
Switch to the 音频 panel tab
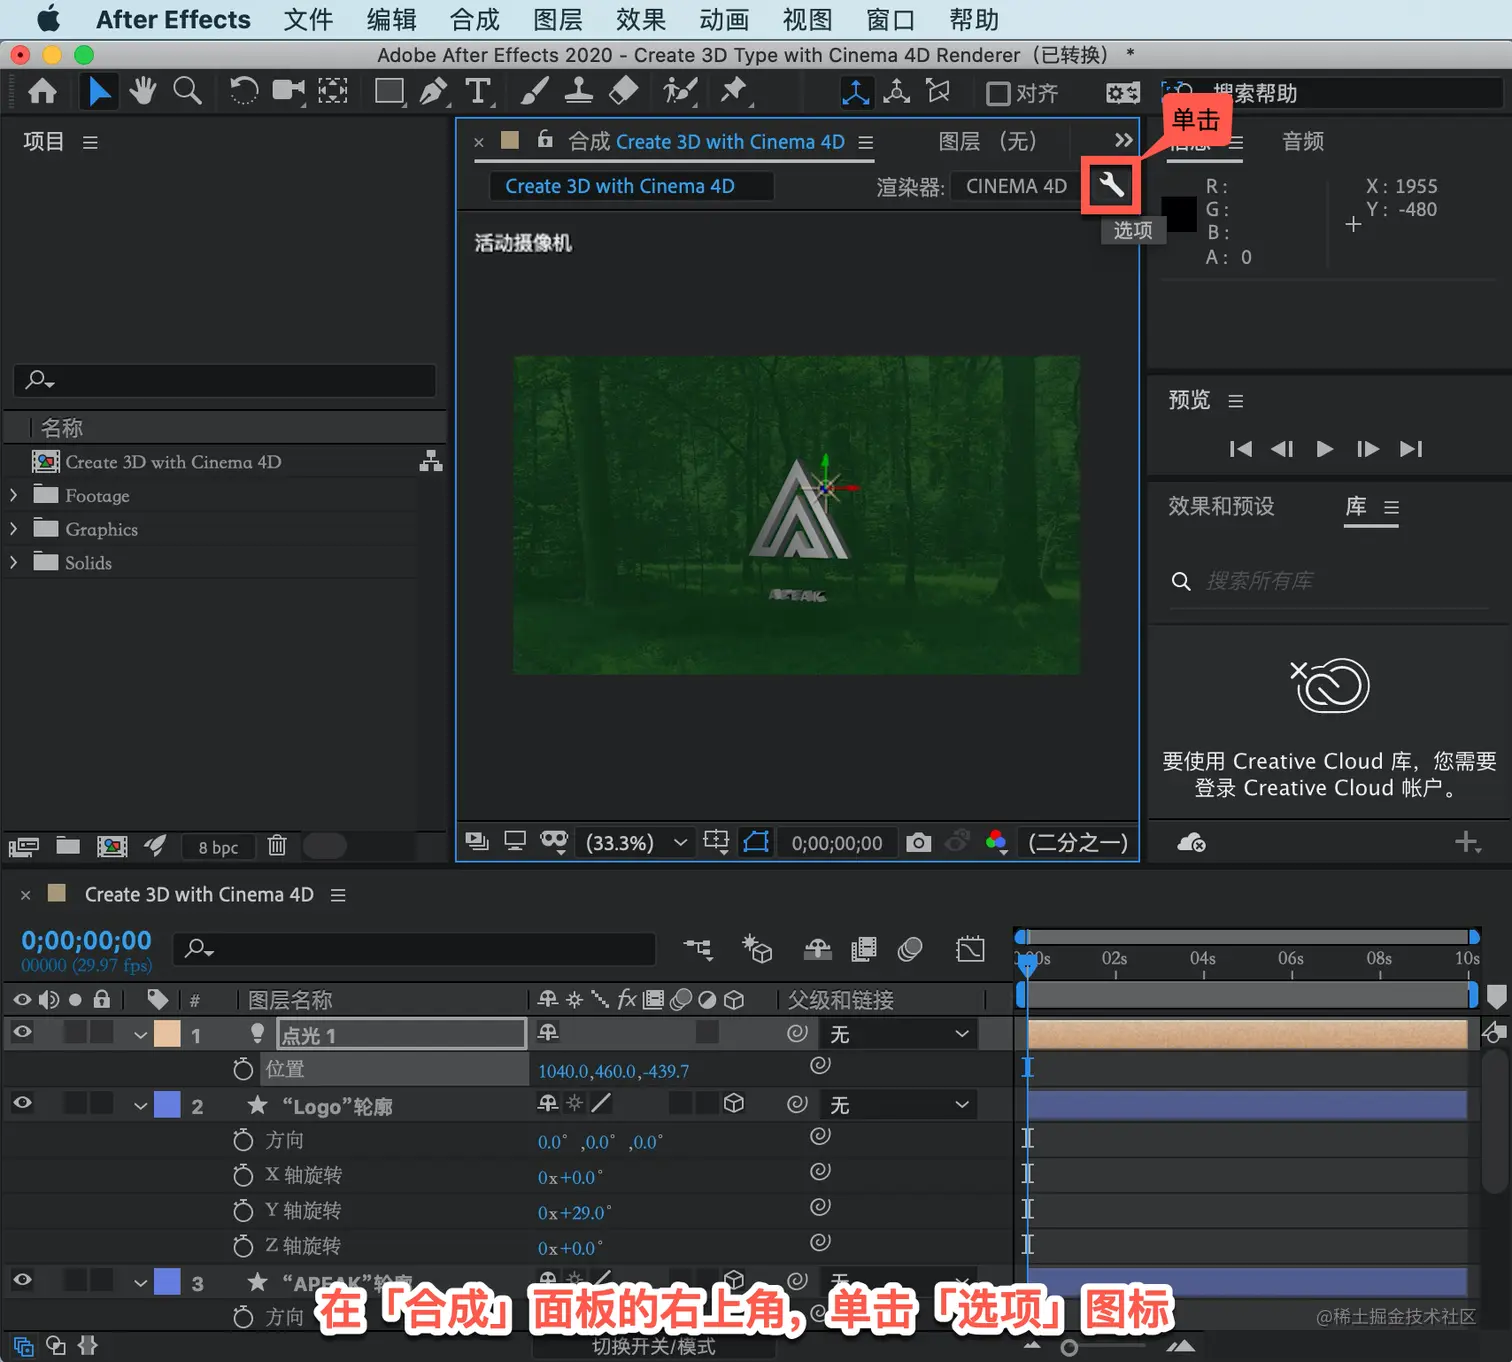tap(1303, 141)
